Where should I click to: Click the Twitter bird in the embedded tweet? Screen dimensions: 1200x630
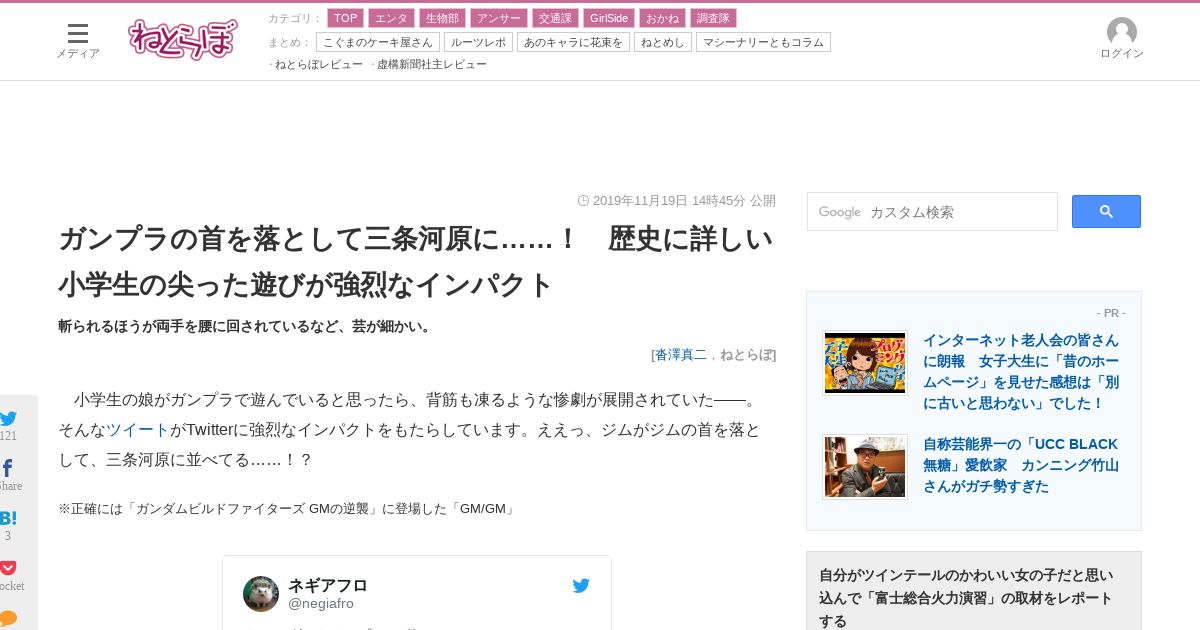(x=581, y=586)
